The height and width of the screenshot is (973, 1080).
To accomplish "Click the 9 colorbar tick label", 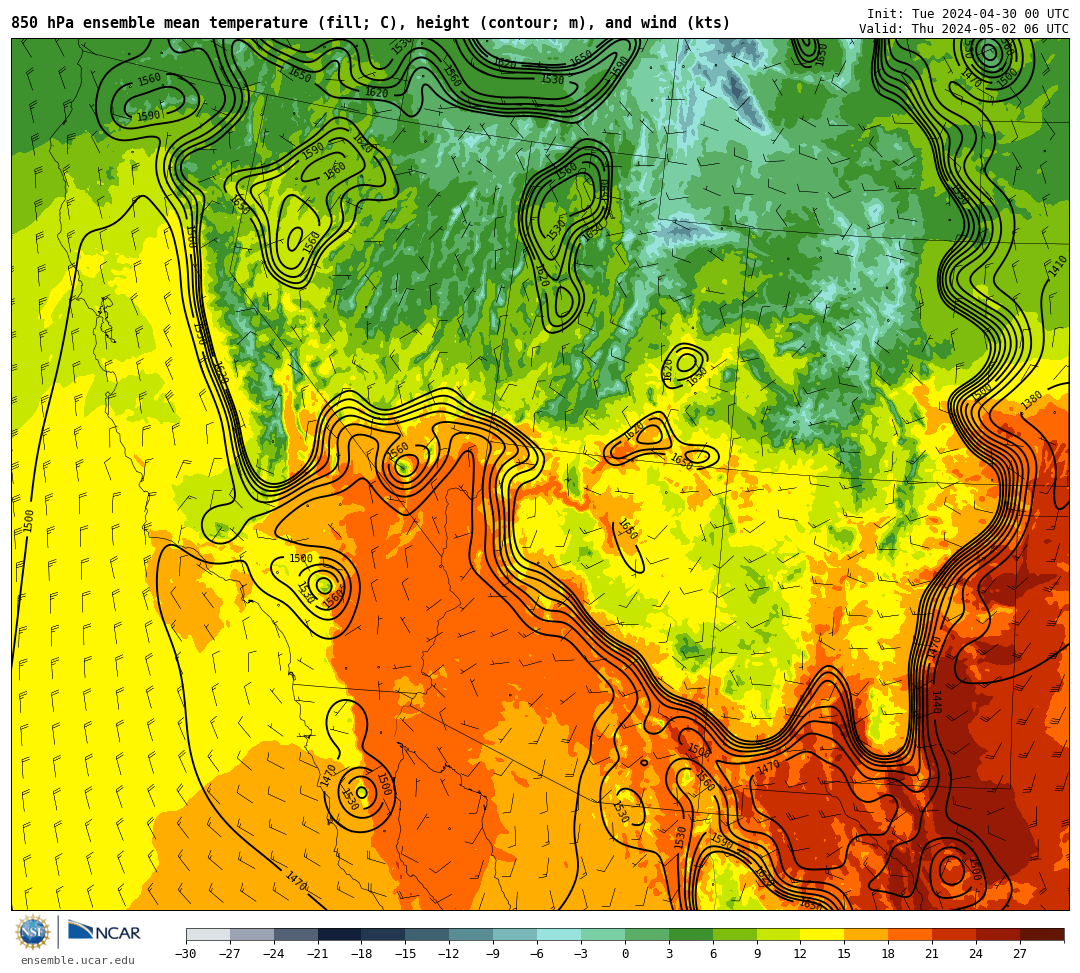I will [x=757, y=954].
